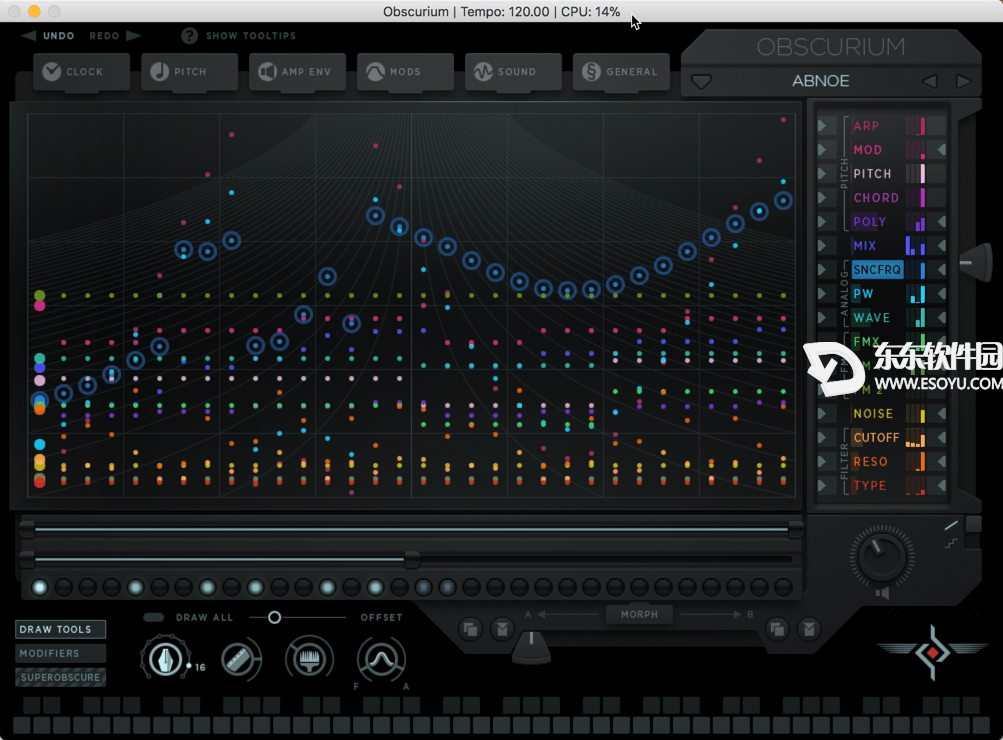Image resolution: width=1003 pixels, height=740 pixels.
Task: Go to the next preset
Action: click(963, 81)
